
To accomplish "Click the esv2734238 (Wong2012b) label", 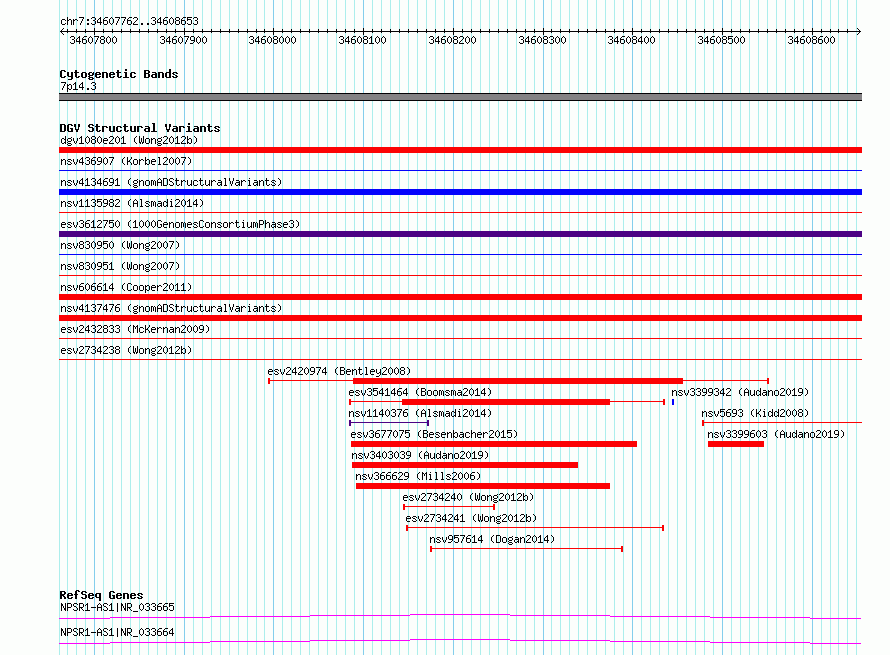I will pyautogui.click(x=126, y=350).
